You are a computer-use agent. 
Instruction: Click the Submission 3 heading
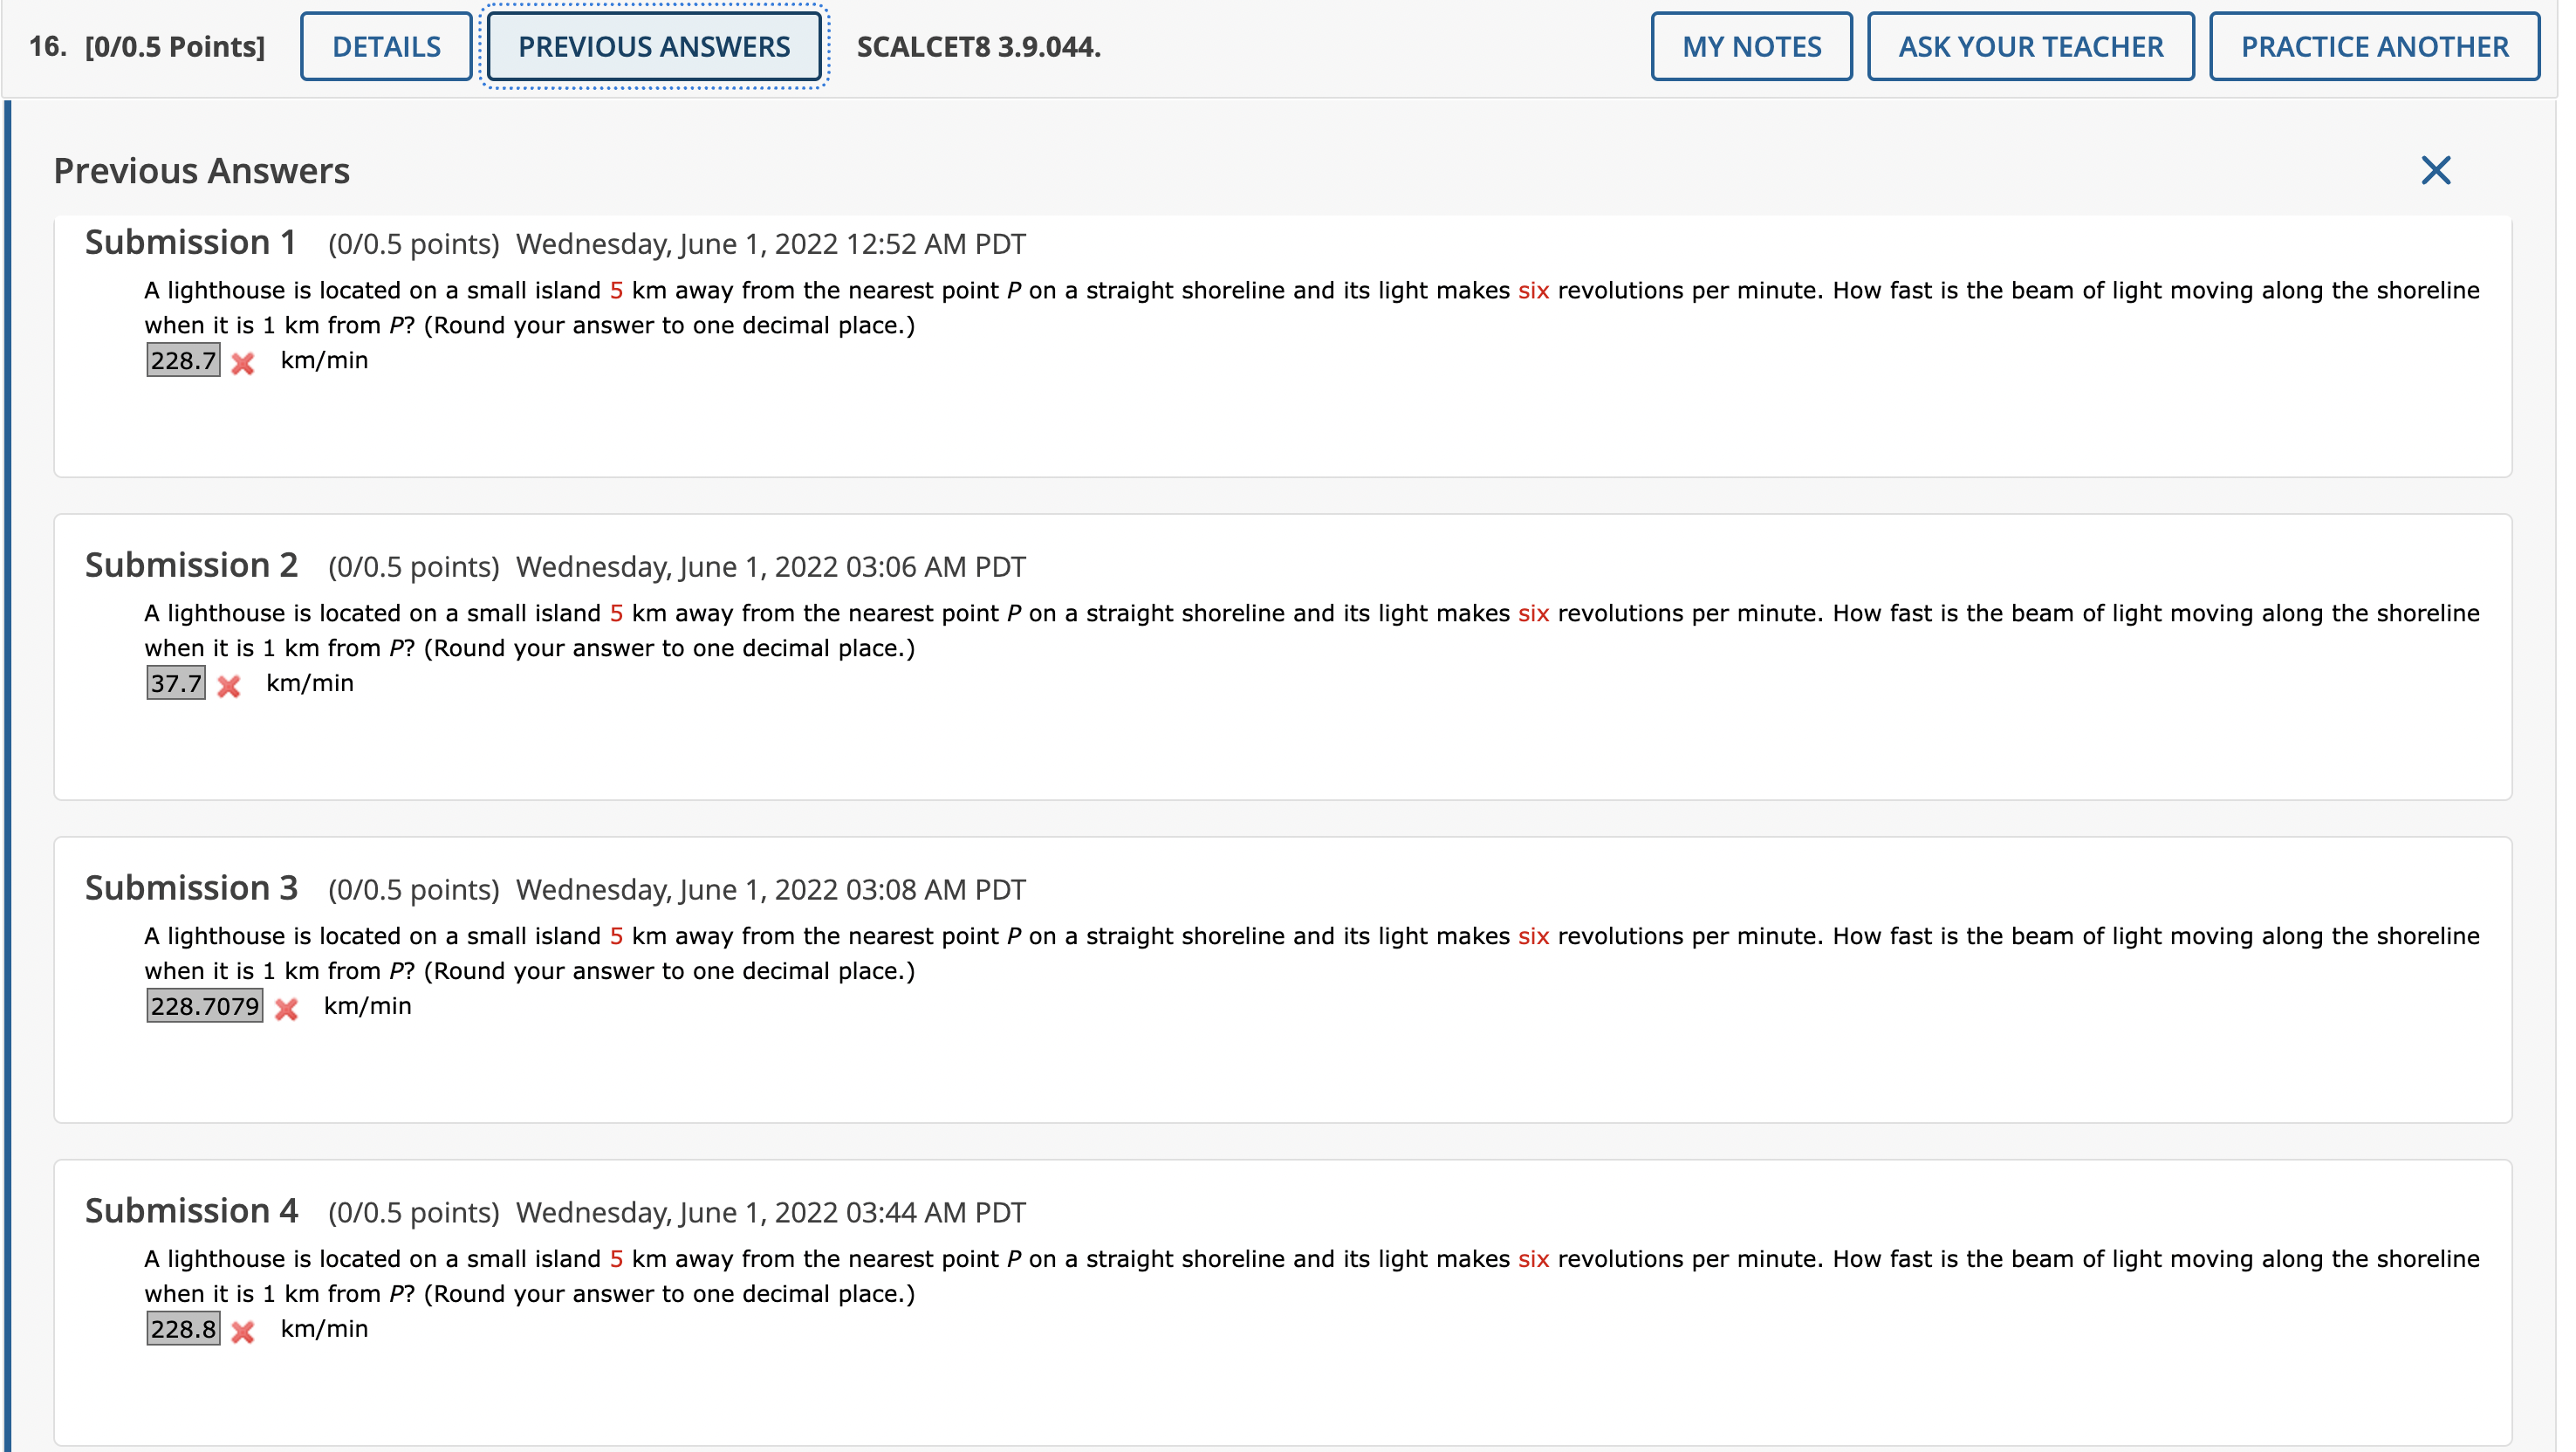[x=192, y=889]
